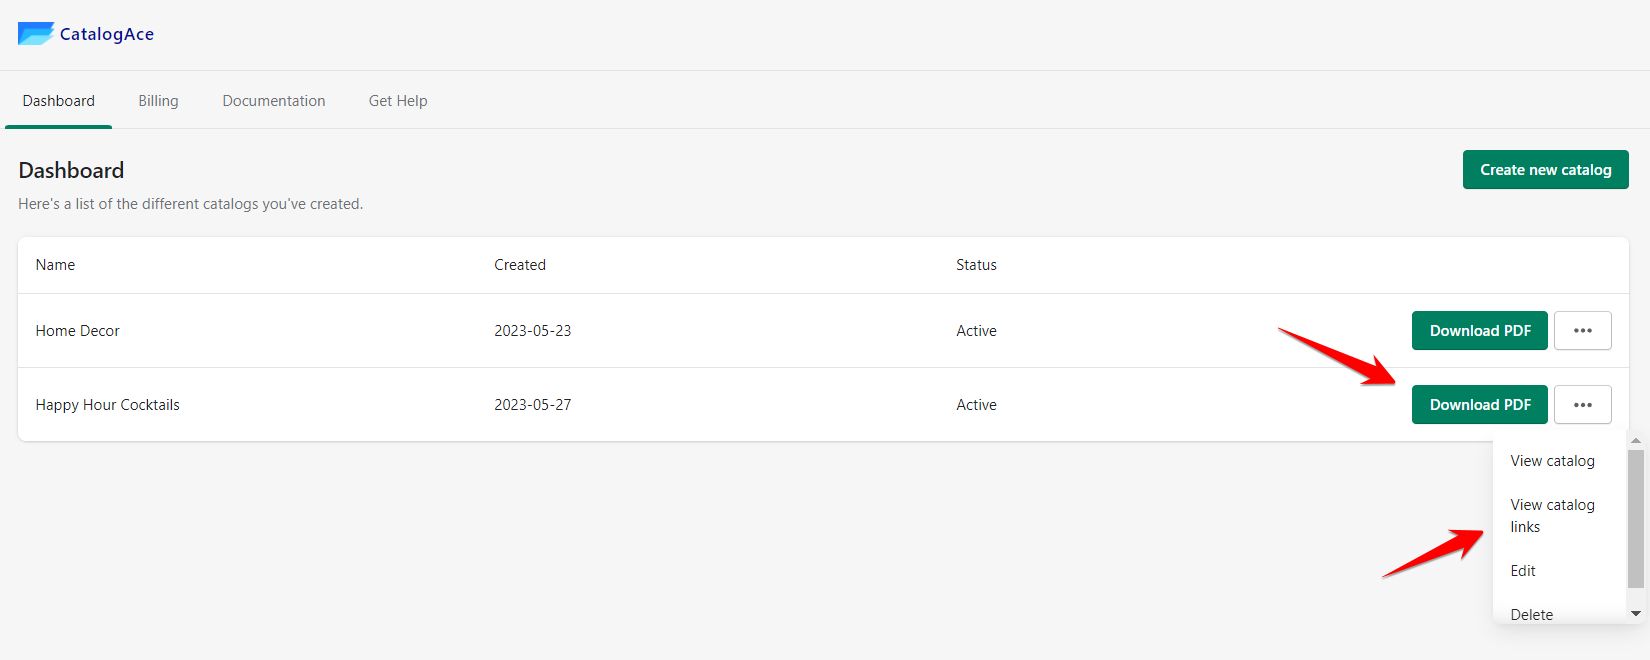Select the Dashboard tab

(59, 101)
